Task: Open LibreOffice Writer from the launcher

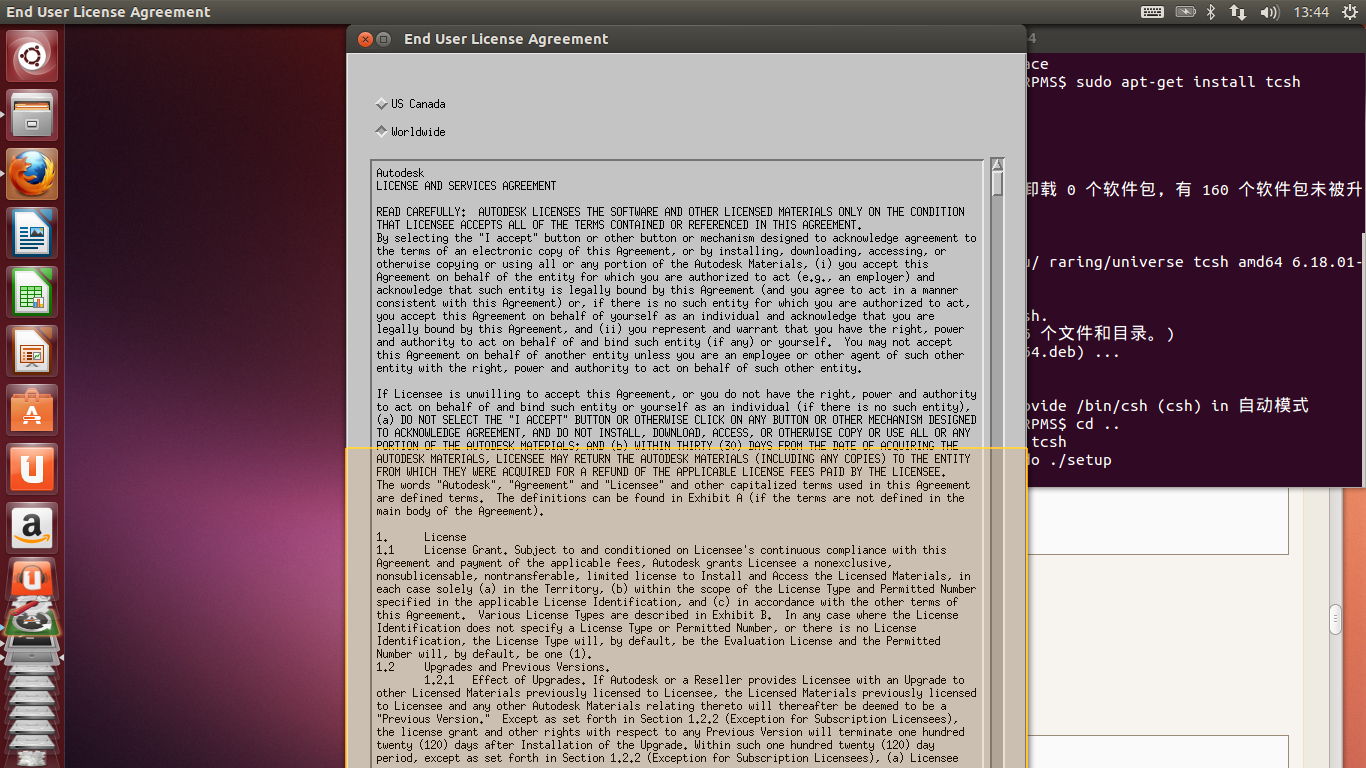Action: [x=32, y=233]
